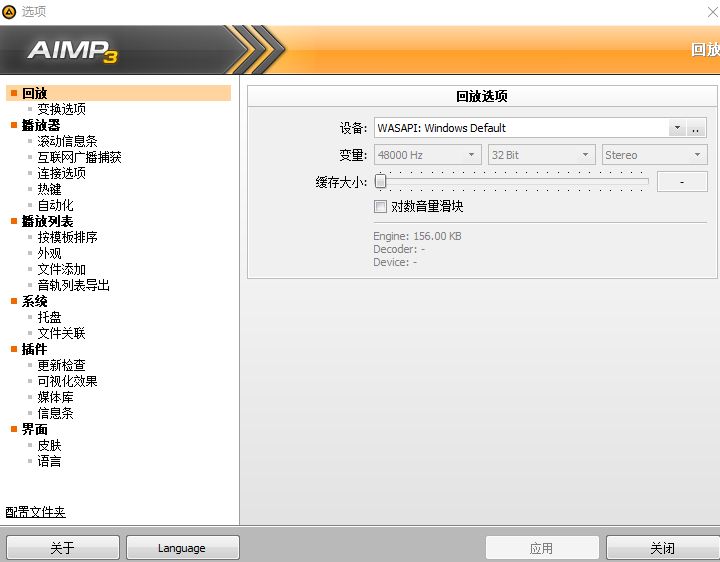Image resolution: width=720 pixels, height=562 pixels.
Task: Open the 媒体库 settings page
Action: 56,398
